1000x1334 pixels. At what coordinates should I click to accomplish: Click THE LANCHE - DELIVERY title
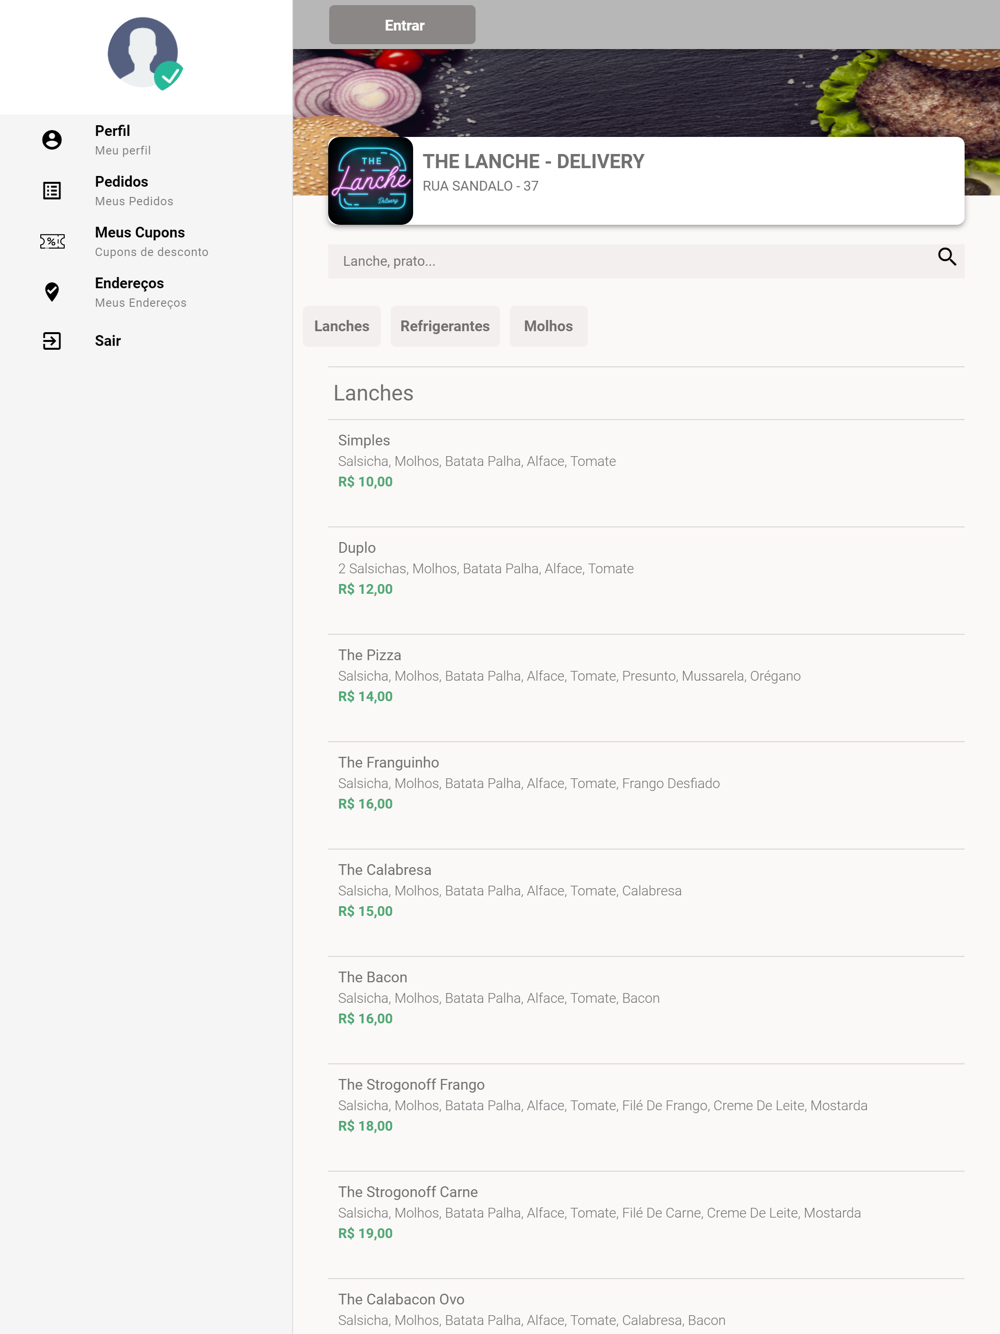point(533,161)
